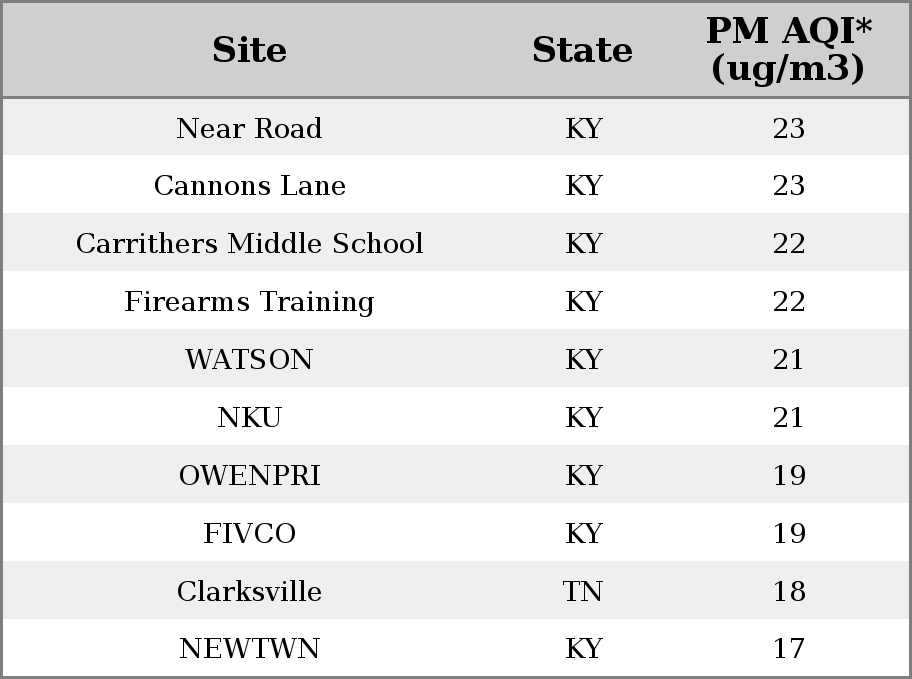Select the Clarksville site cell

click(x=249, y=592)
